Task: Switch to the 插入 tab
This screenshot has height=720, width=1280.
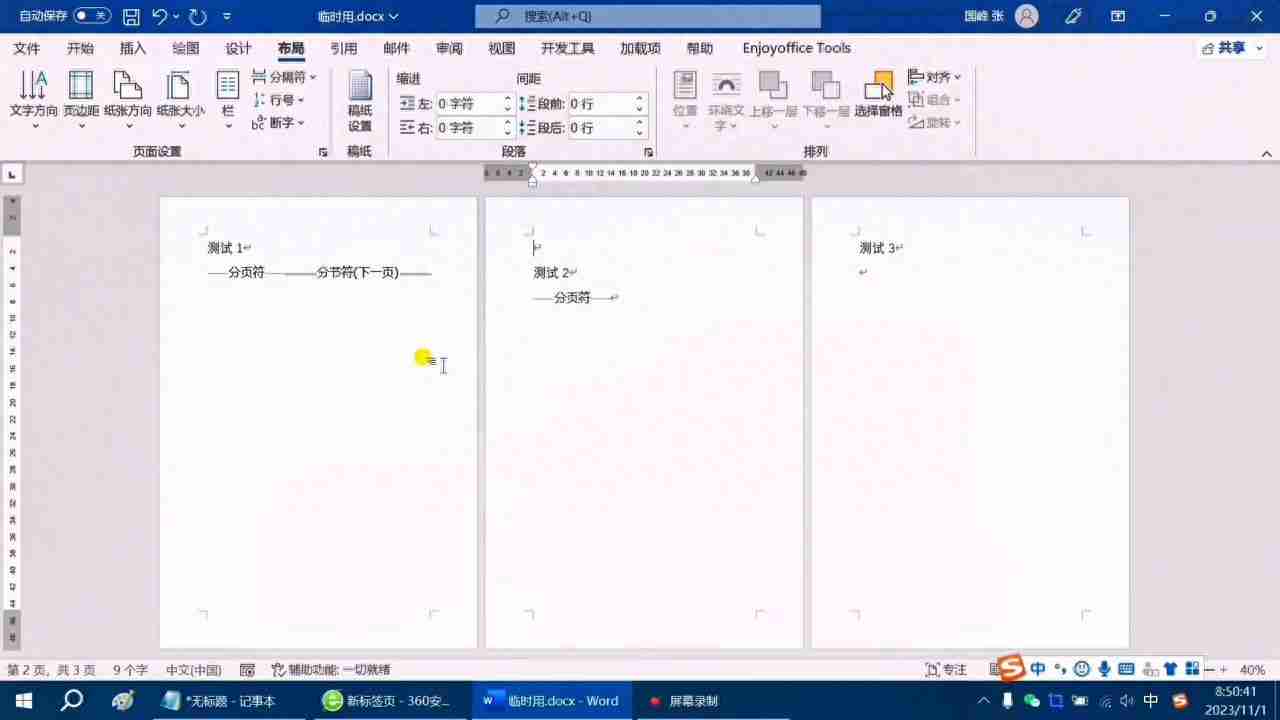Action: tap(133, 48)
